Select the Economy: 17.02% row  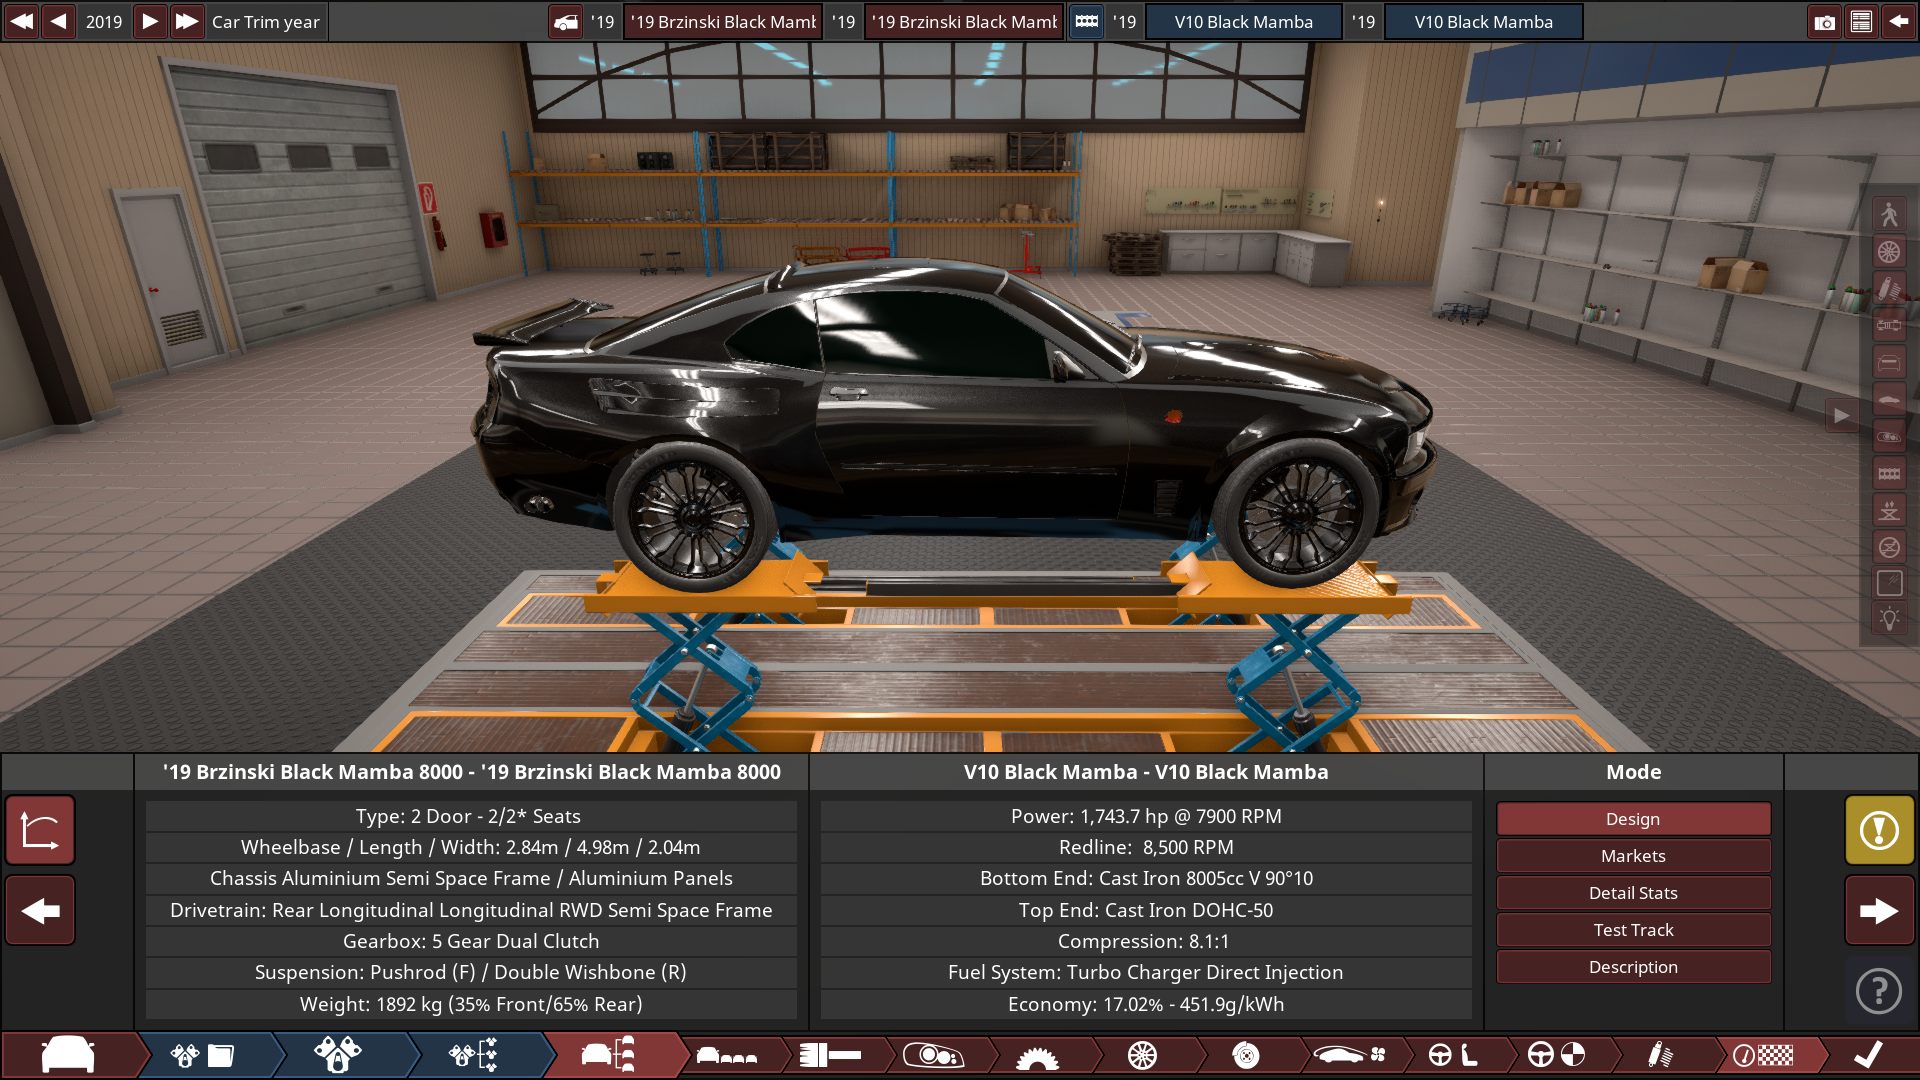pos(1146,1004)
